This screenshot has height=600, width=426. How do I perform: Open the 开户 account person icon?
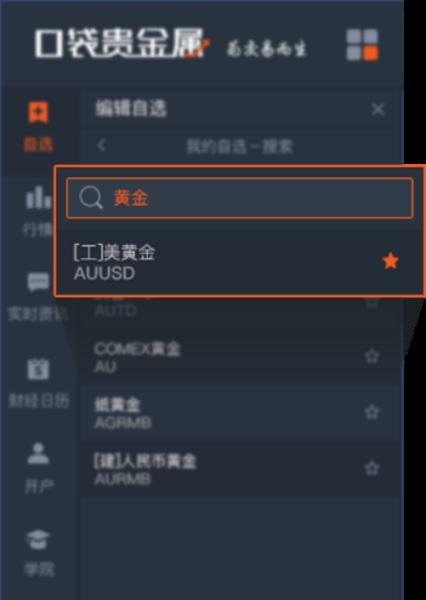(38, 453)
